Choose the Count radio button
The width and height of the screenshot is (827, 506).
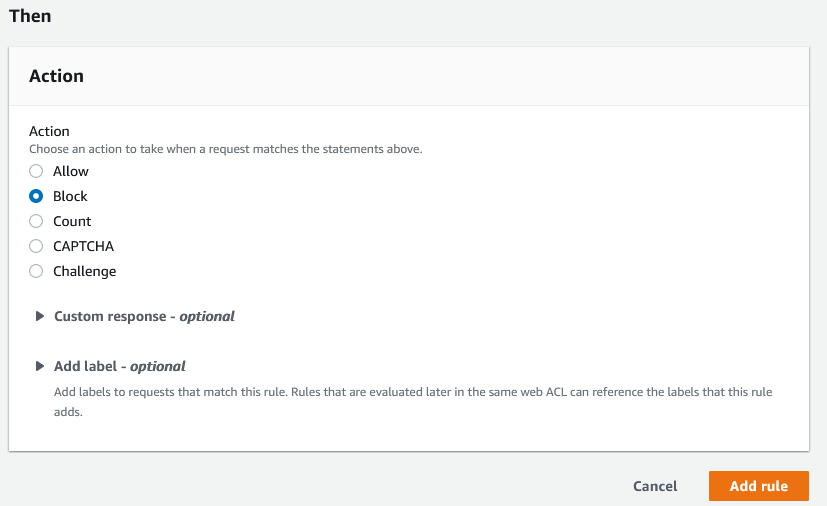pyautogui.click(x=36, y=221)
